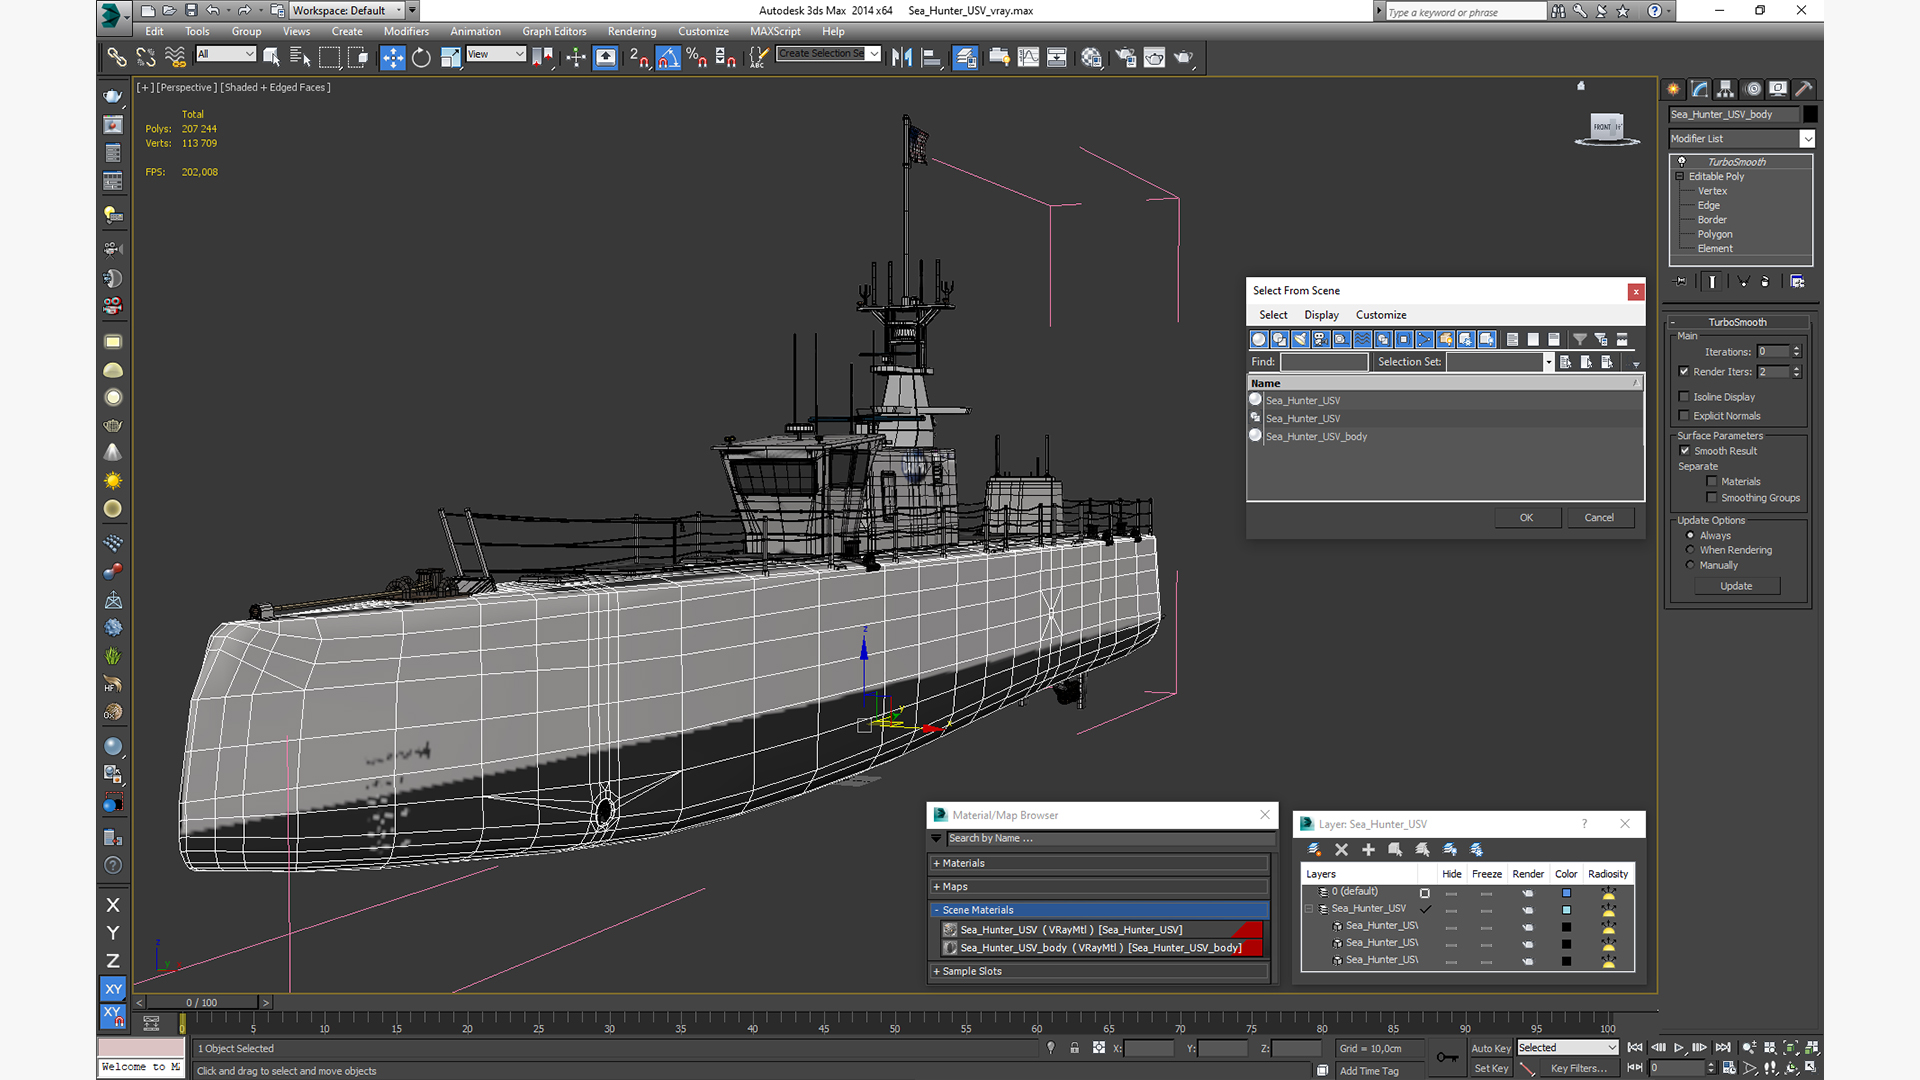Open the Modifiers menu

(x=406, y=32)
